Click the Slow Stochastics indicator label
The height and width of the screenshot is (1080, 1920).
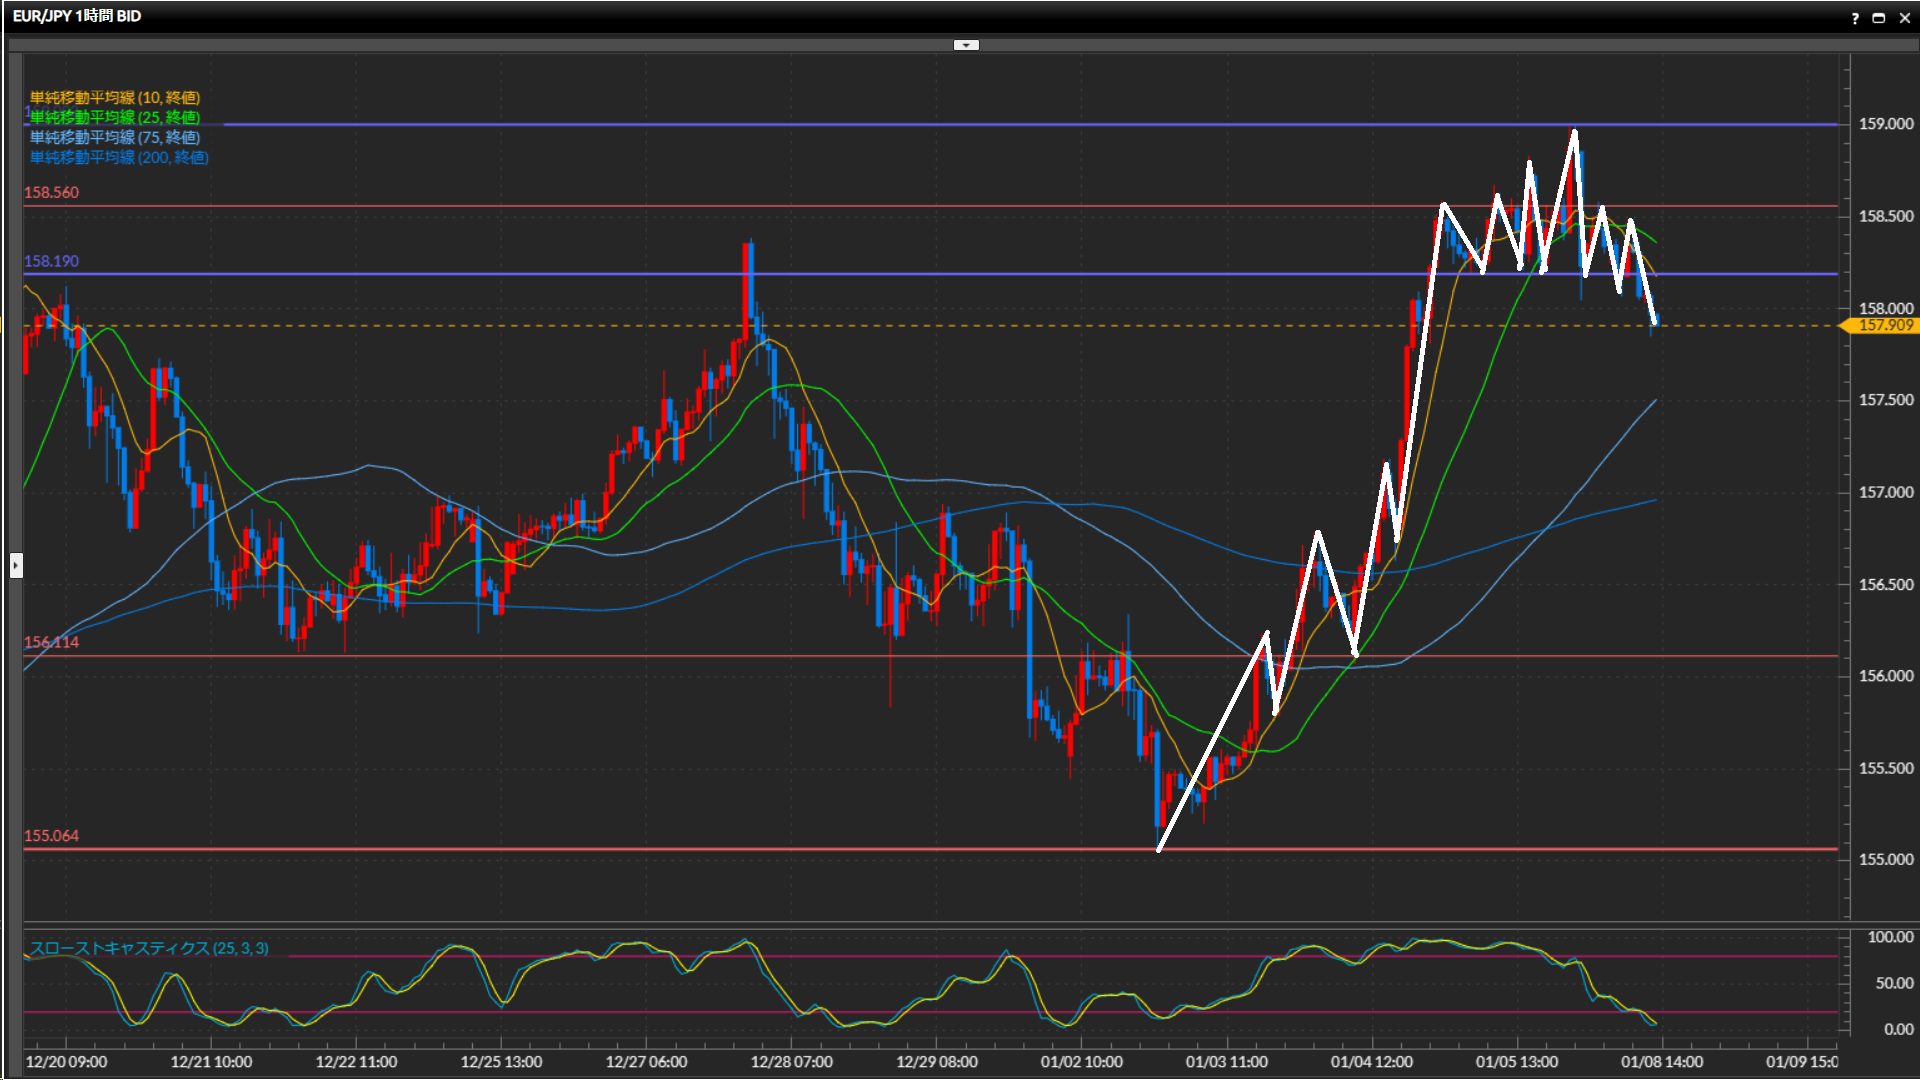[149, 948]
